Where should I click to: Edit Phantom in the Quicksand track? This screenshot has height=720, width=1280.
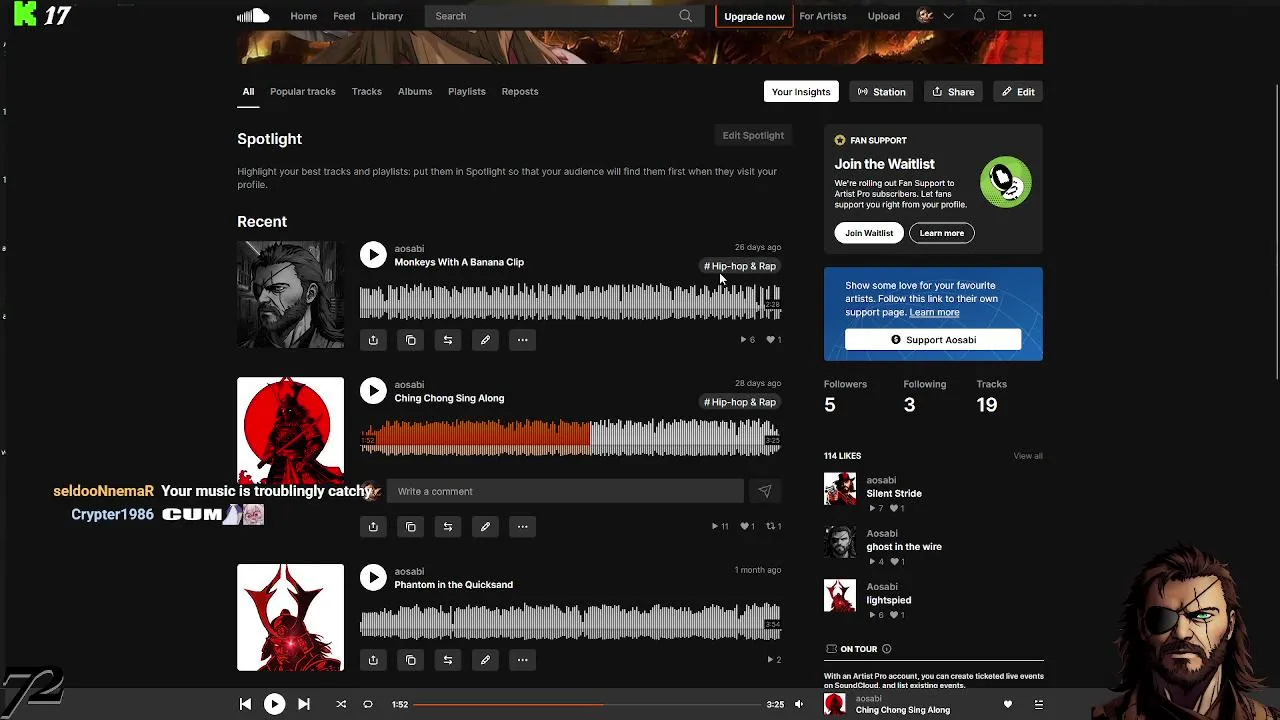click(485, 660)
